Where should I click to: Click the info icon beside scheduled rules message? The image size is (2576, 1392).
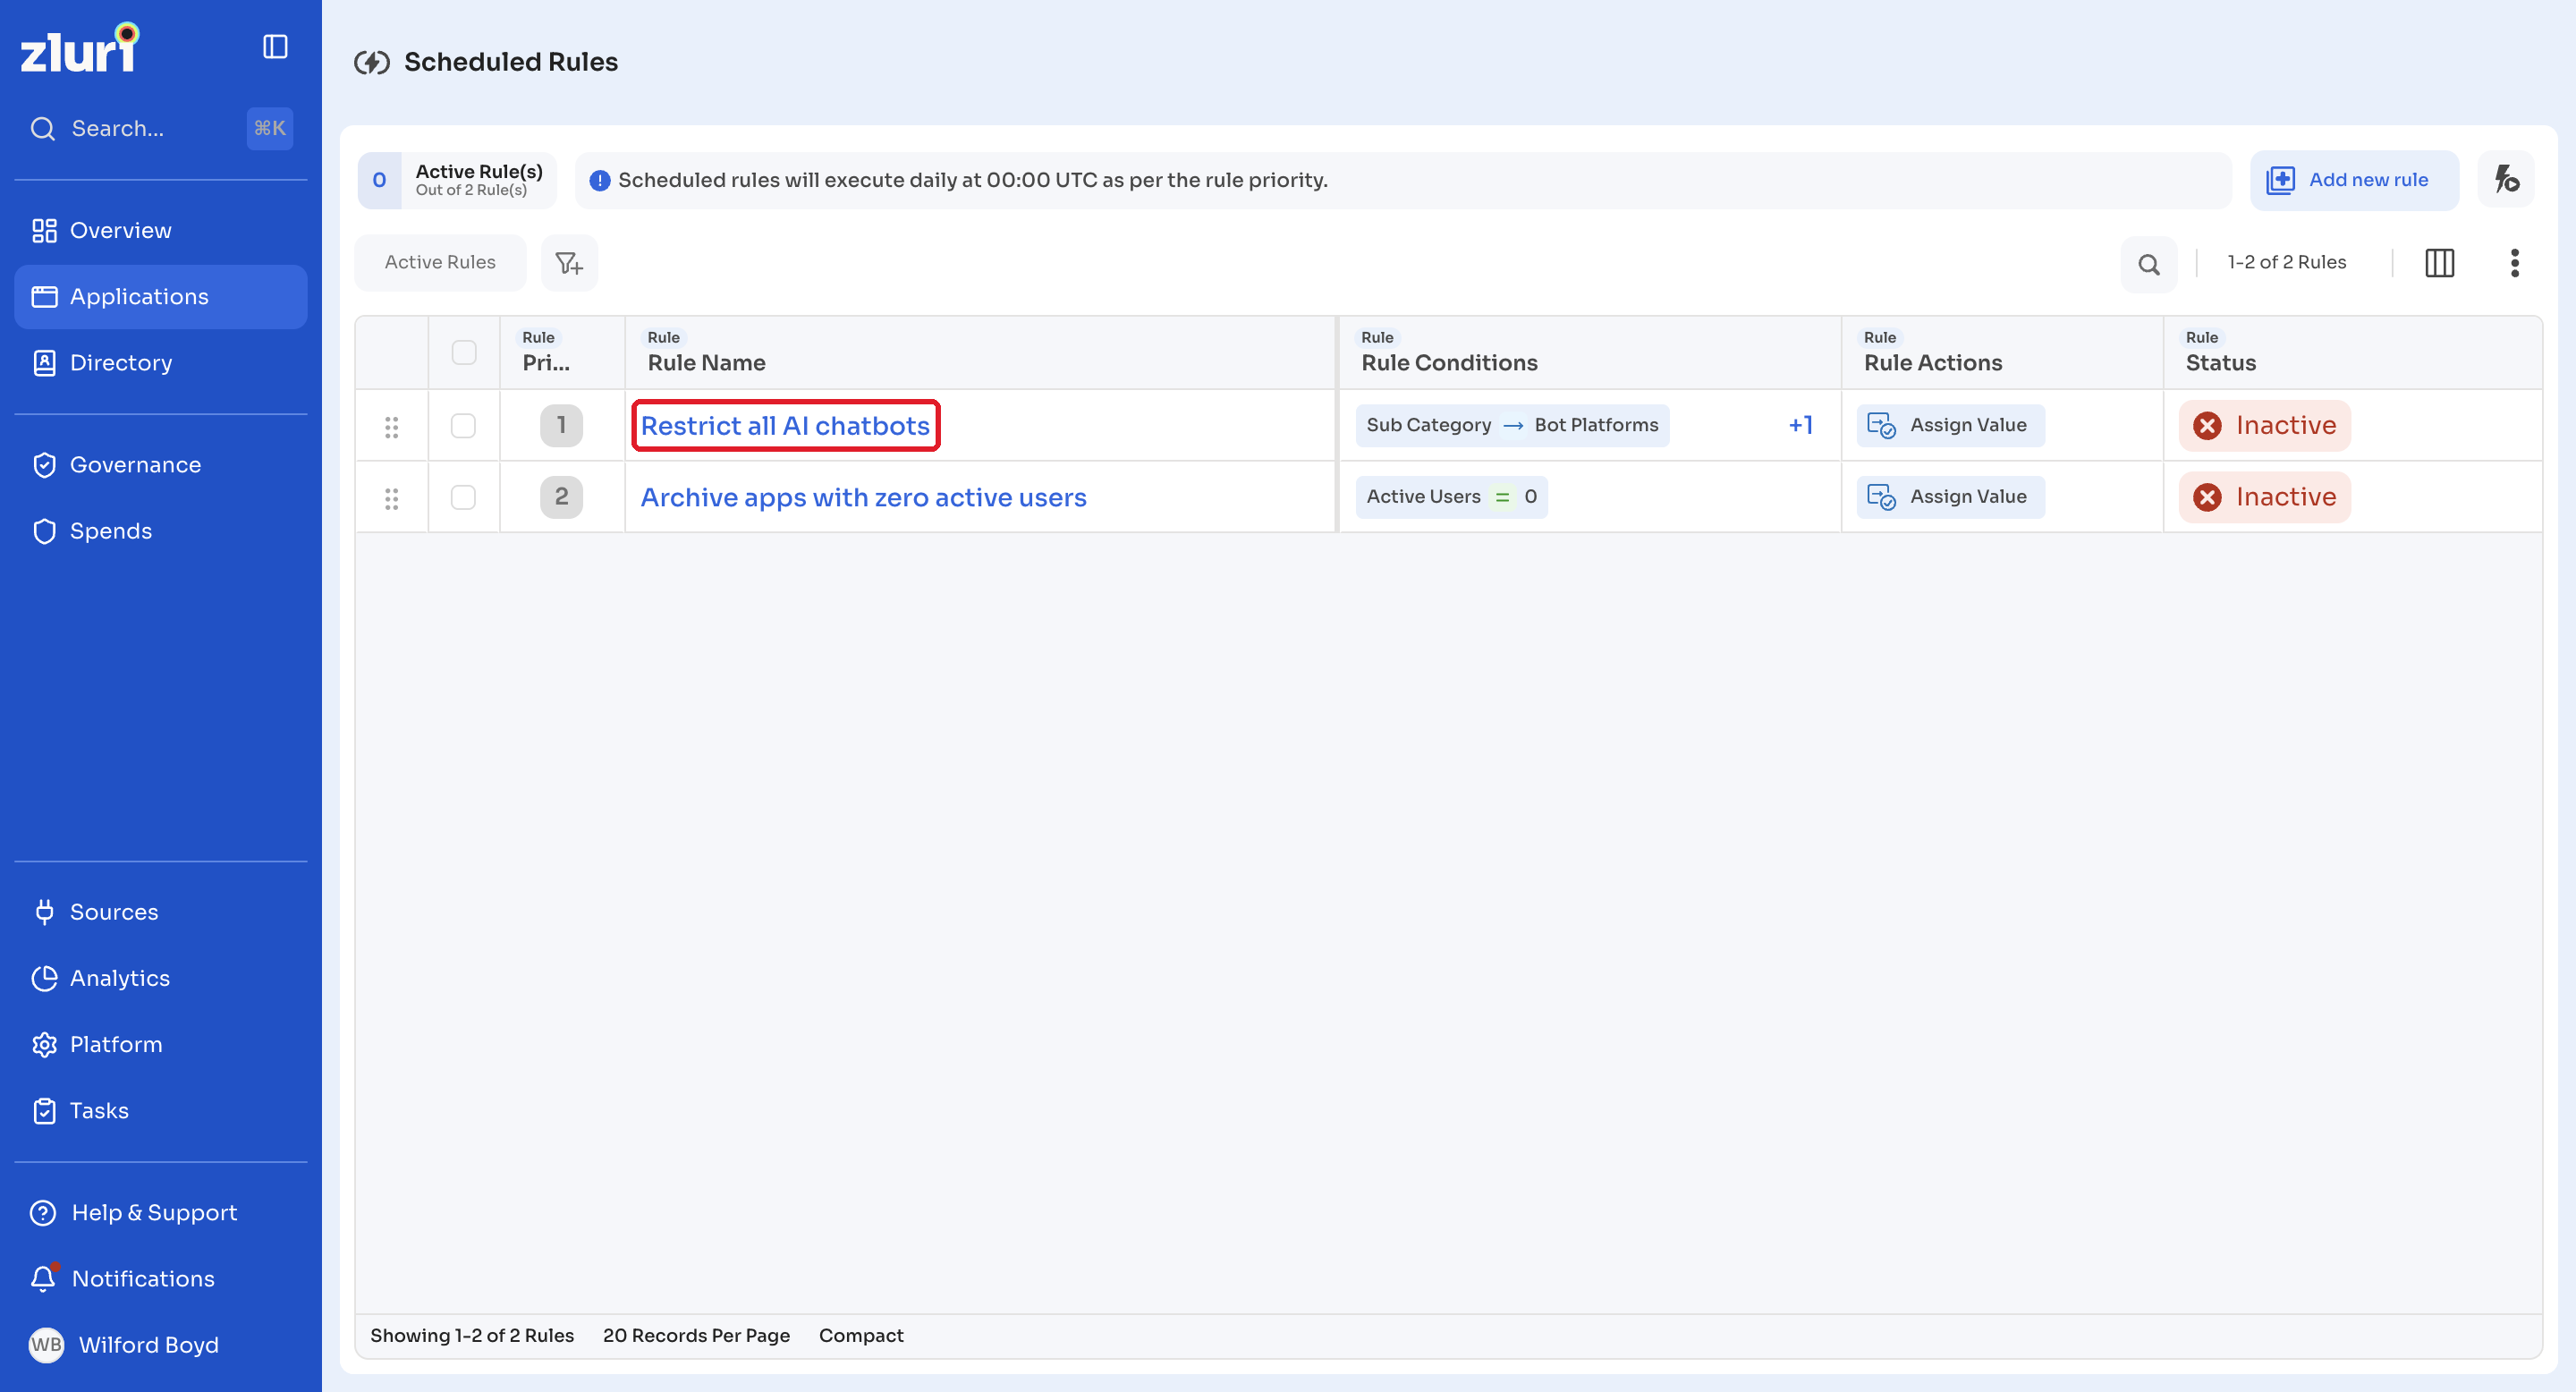pos(600,181)
